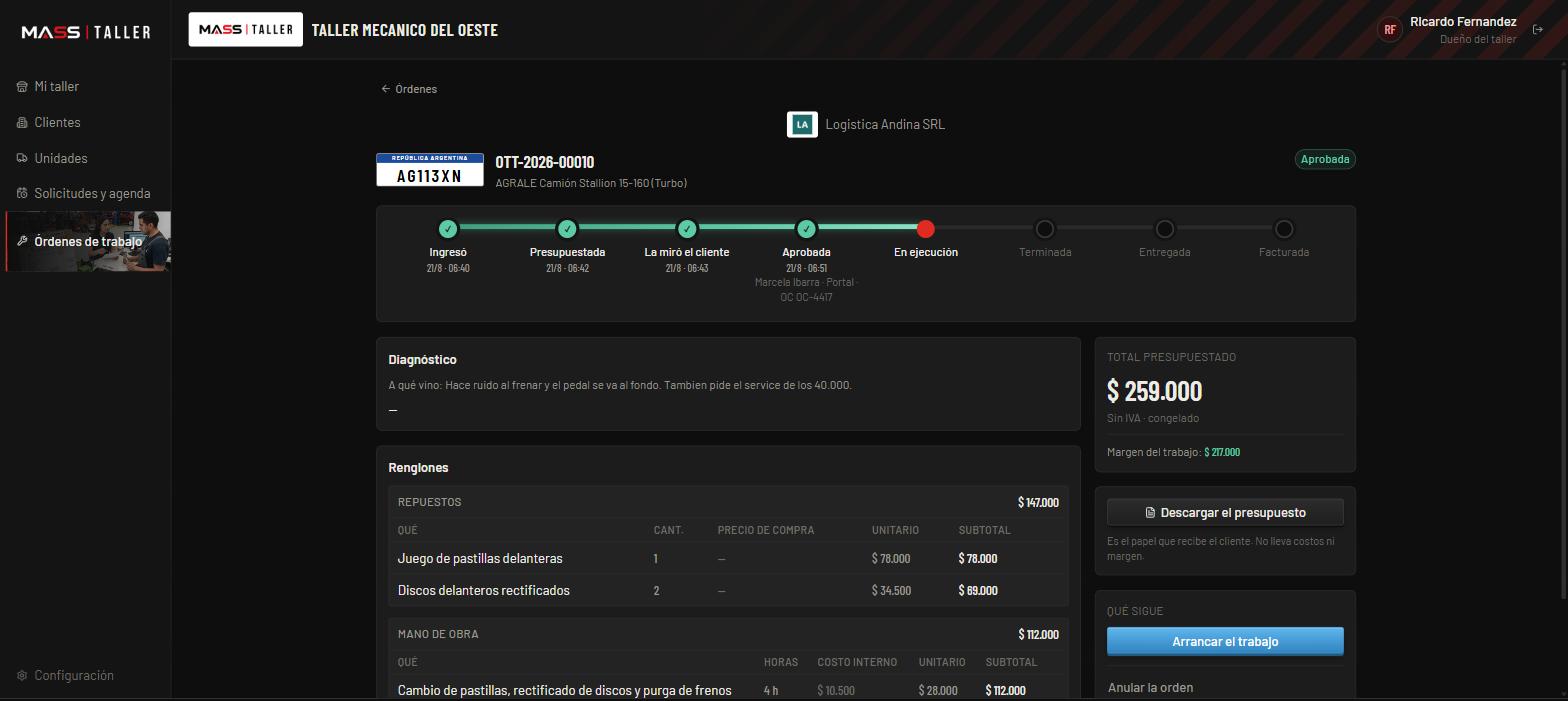The height and width of the screenshot is (701, 1568).
Task: Click the Mi taller shop icon
Action: pos(22,87)
